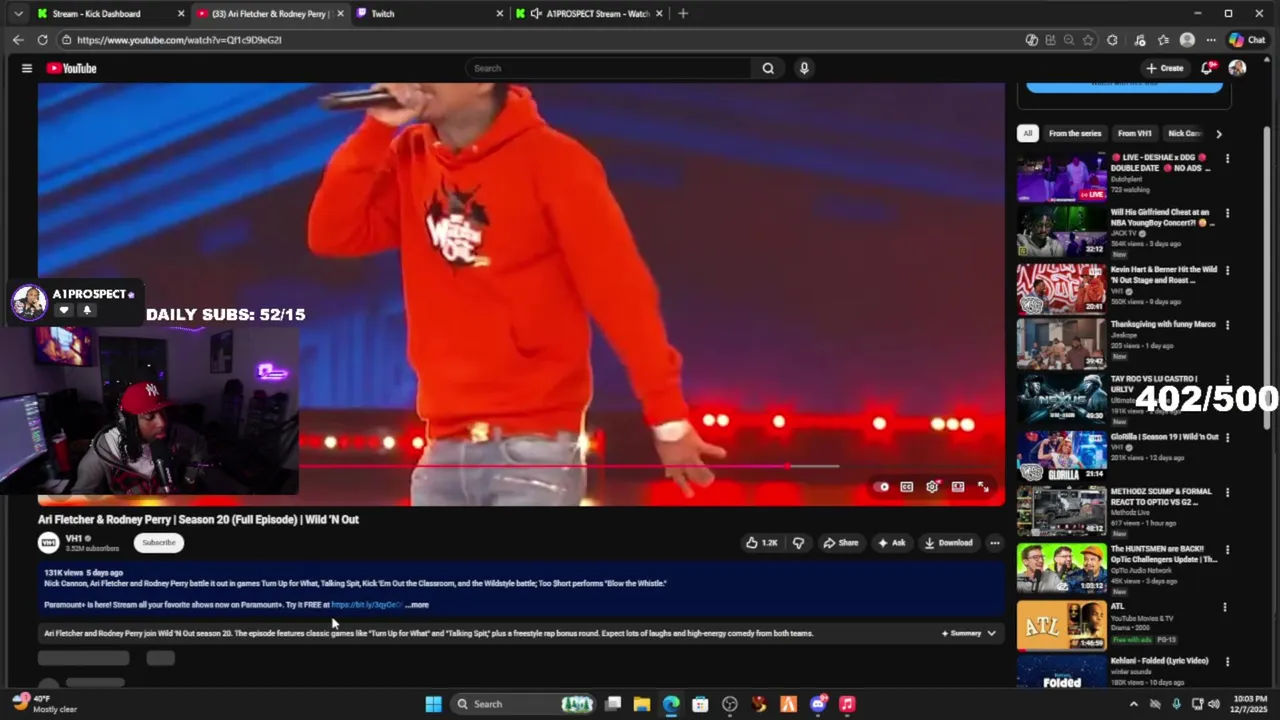Screen dimensions: 1280x720
Task: Open the Create menu button
Action: (x=1165, y=68)
